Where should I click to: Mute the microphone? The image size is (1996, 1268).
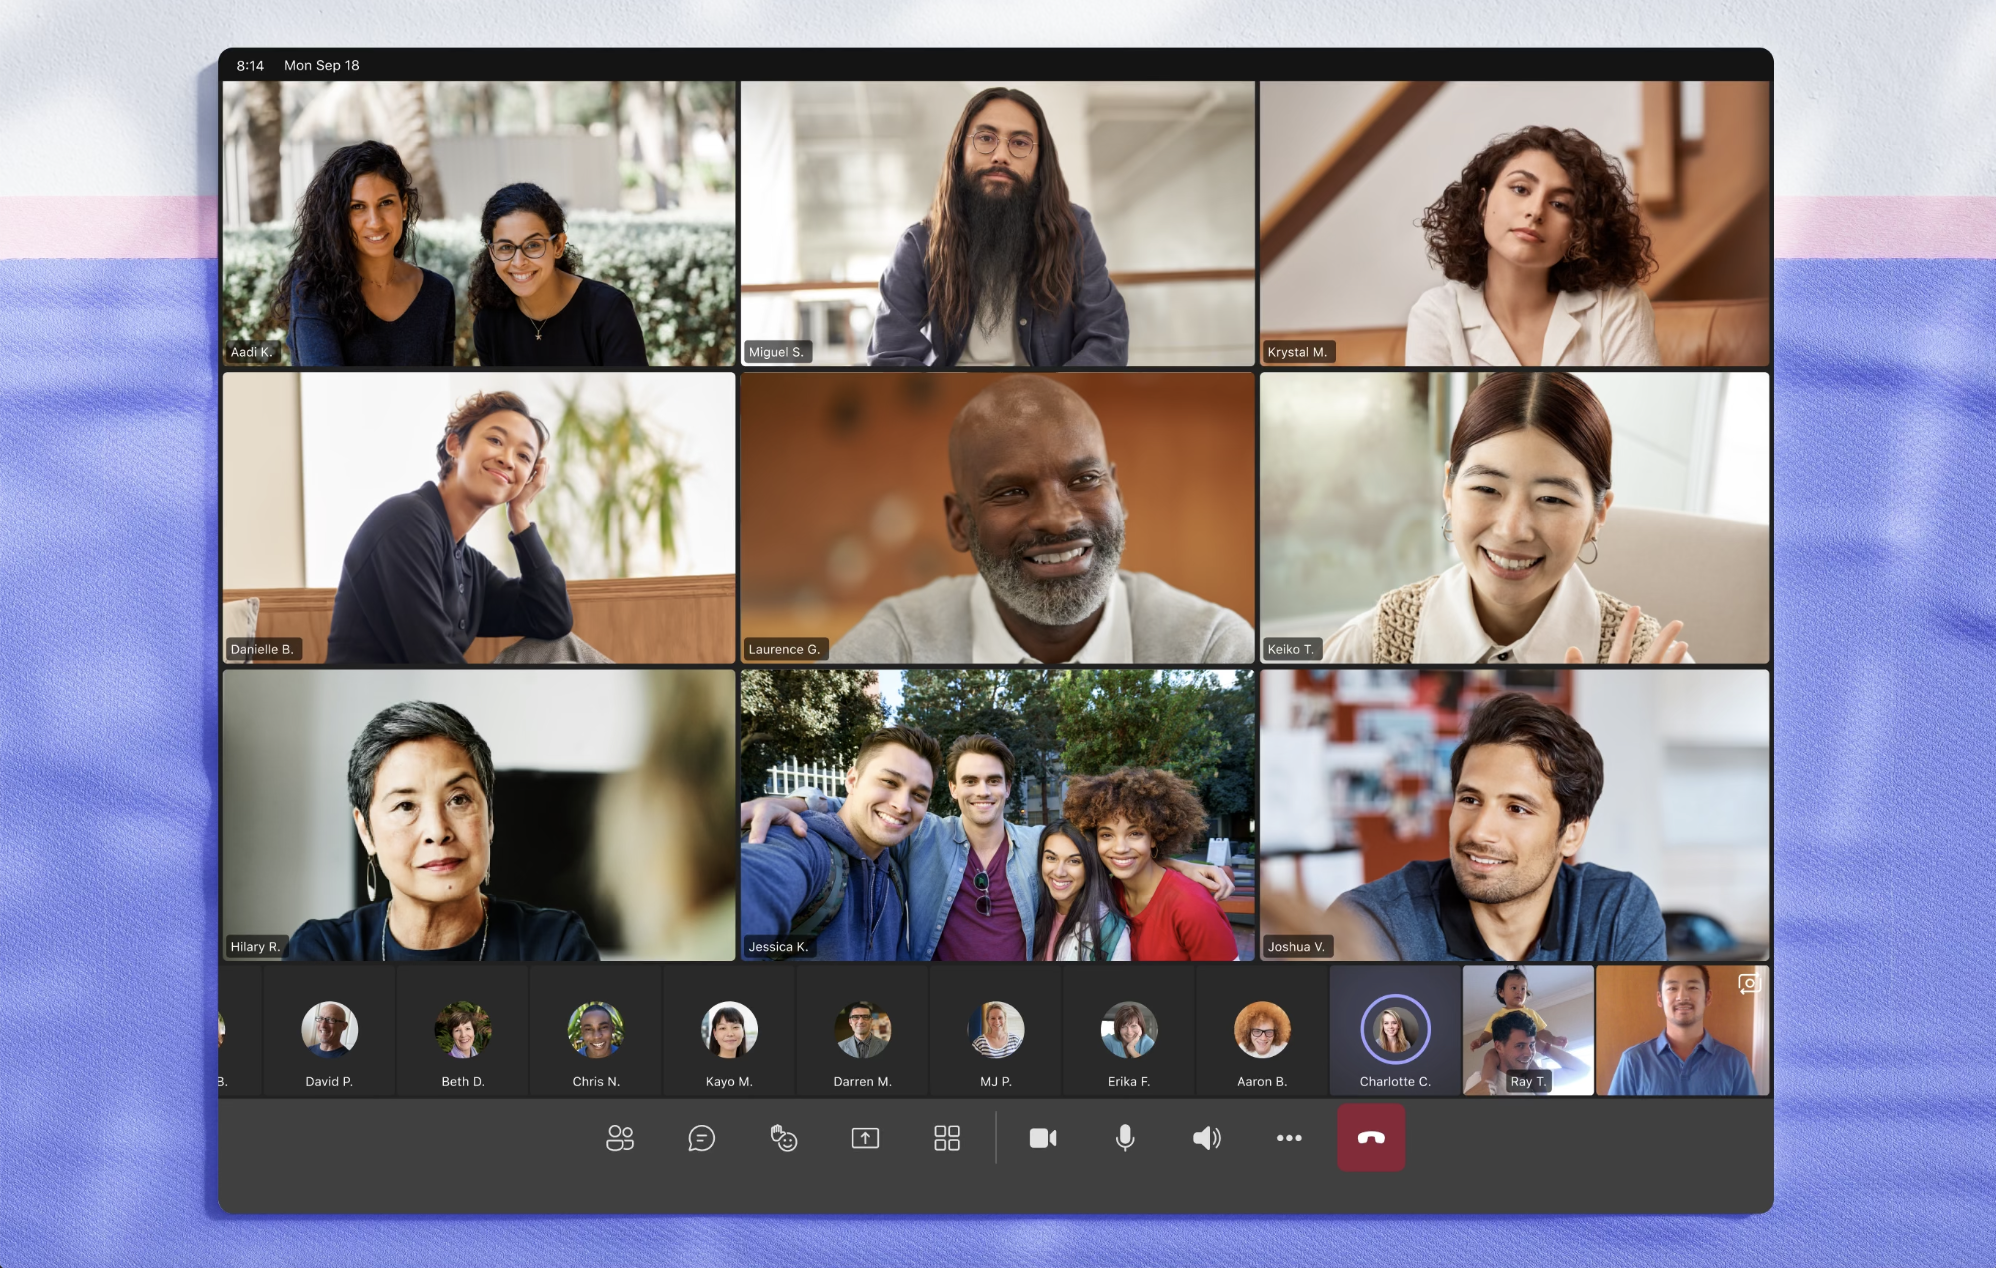click(1125, 1138)
